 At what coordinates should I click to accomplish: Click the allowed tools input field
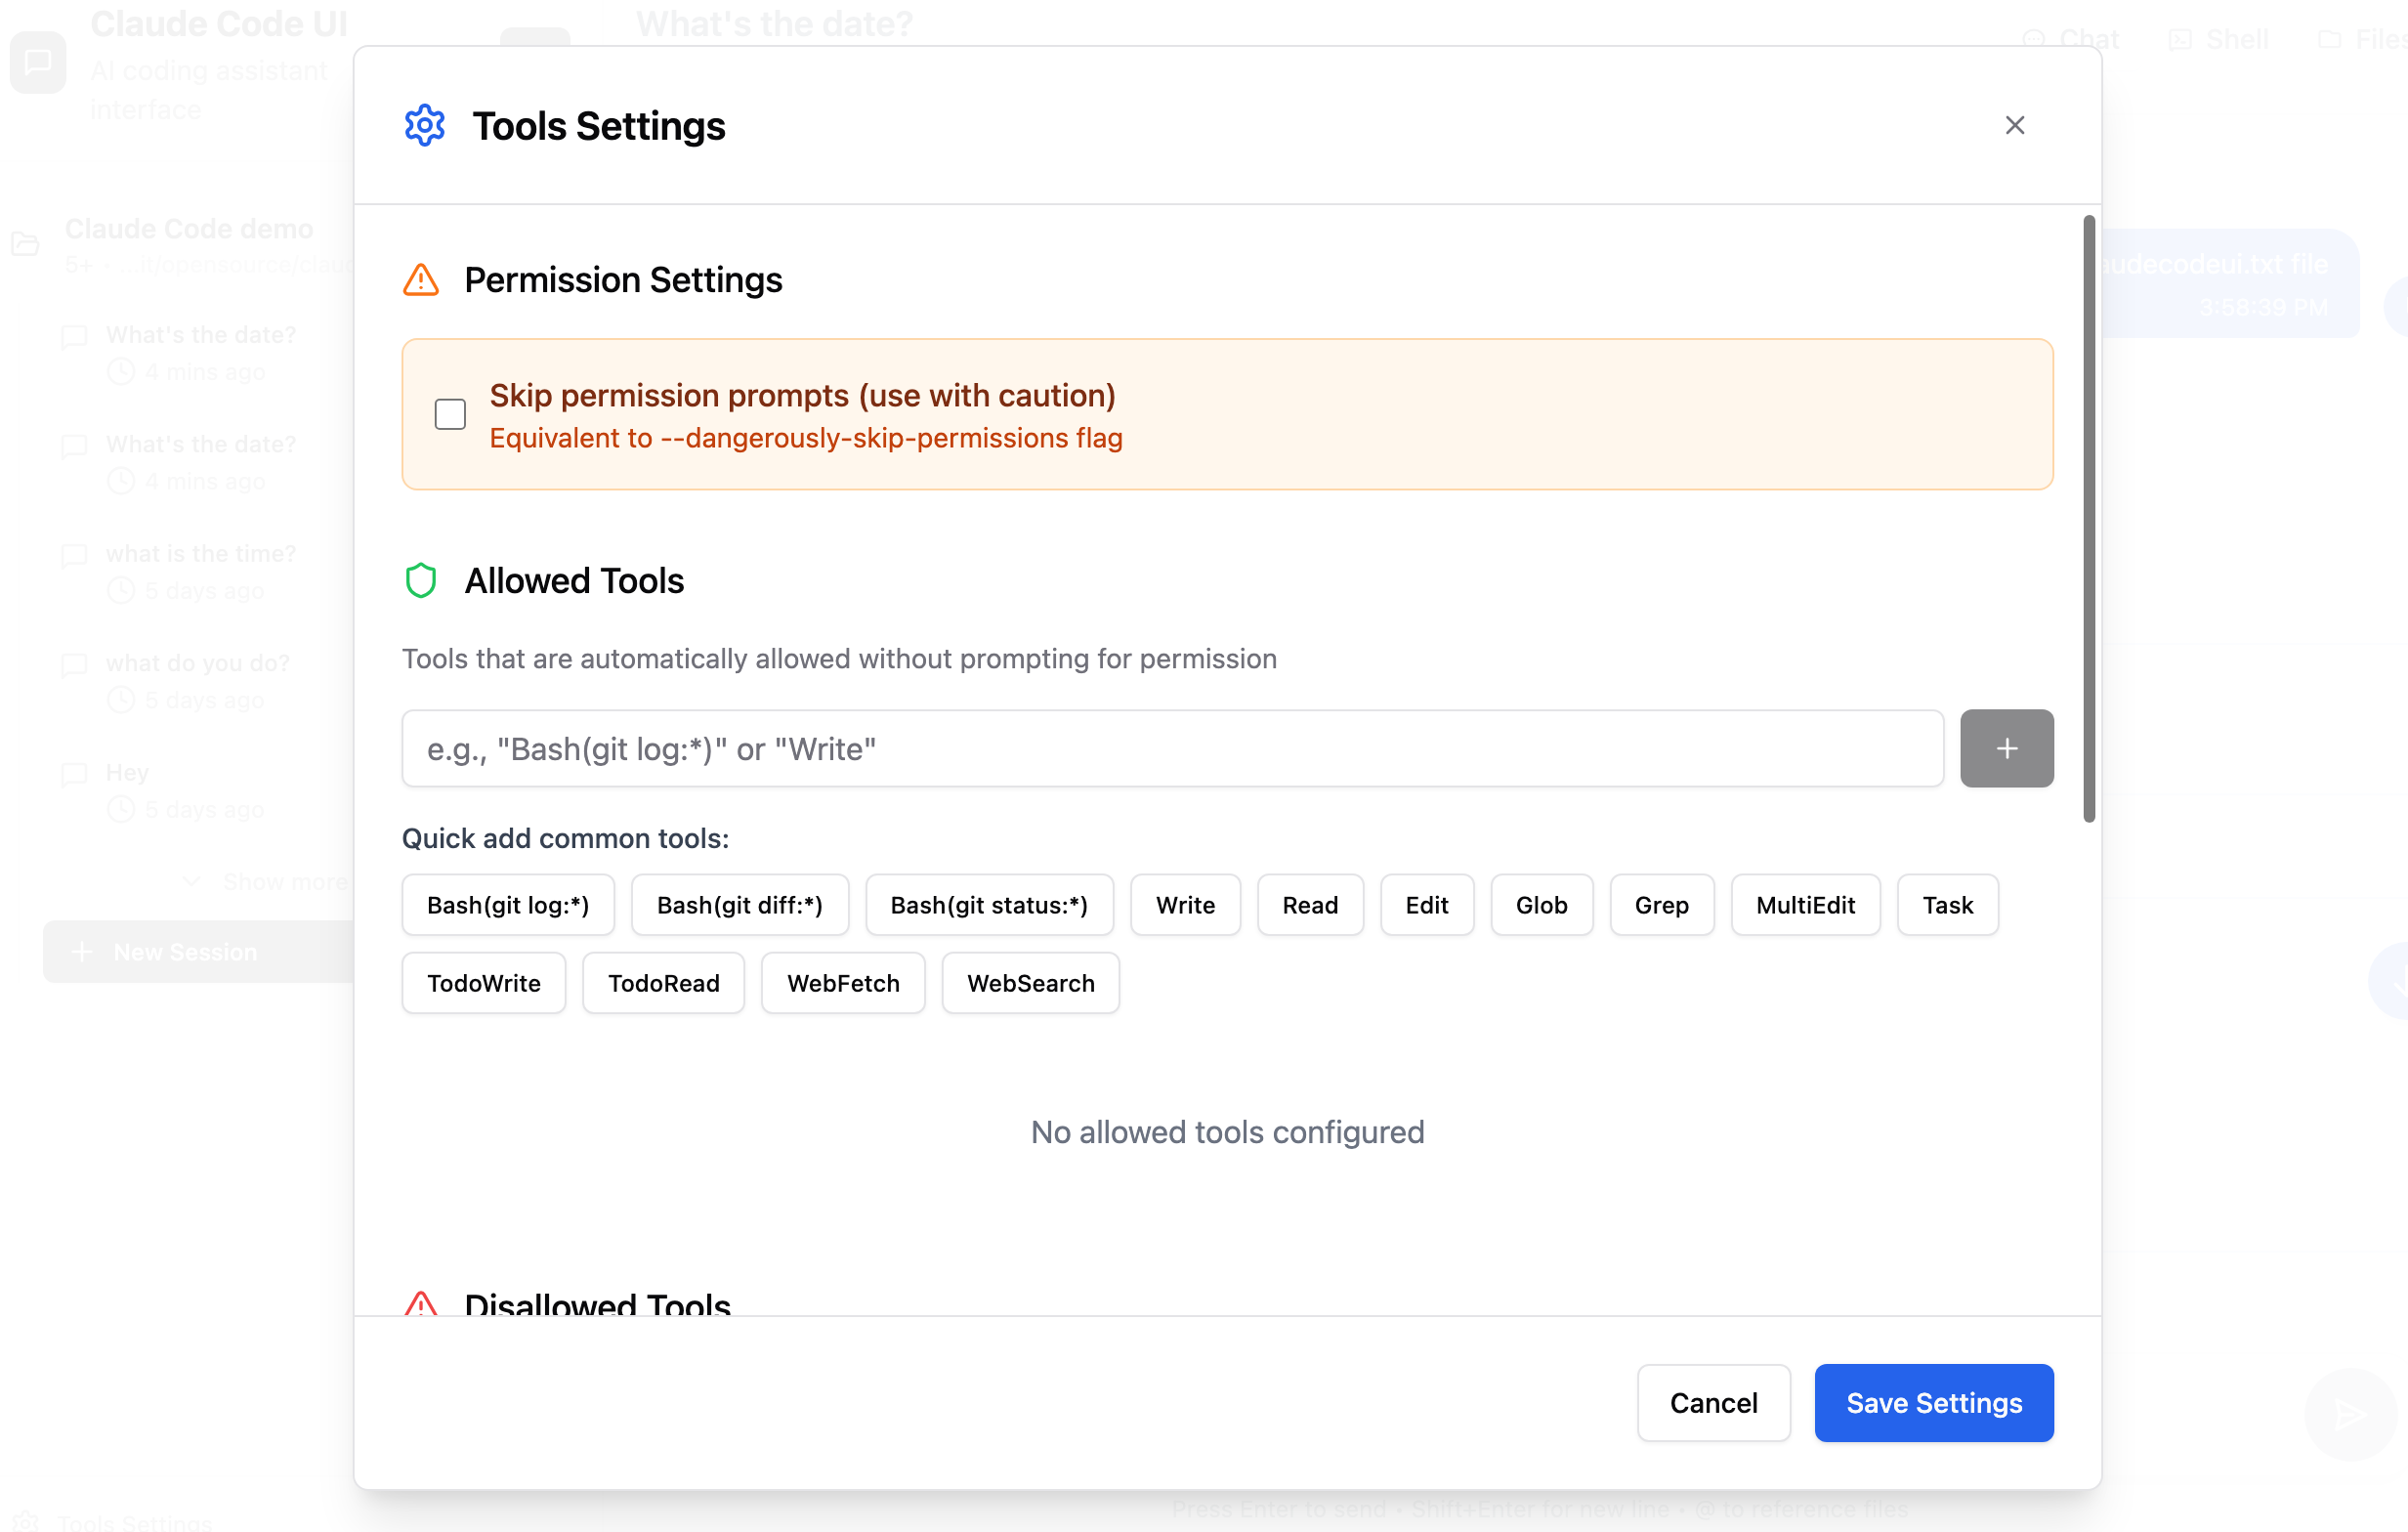pos(1170,748)
